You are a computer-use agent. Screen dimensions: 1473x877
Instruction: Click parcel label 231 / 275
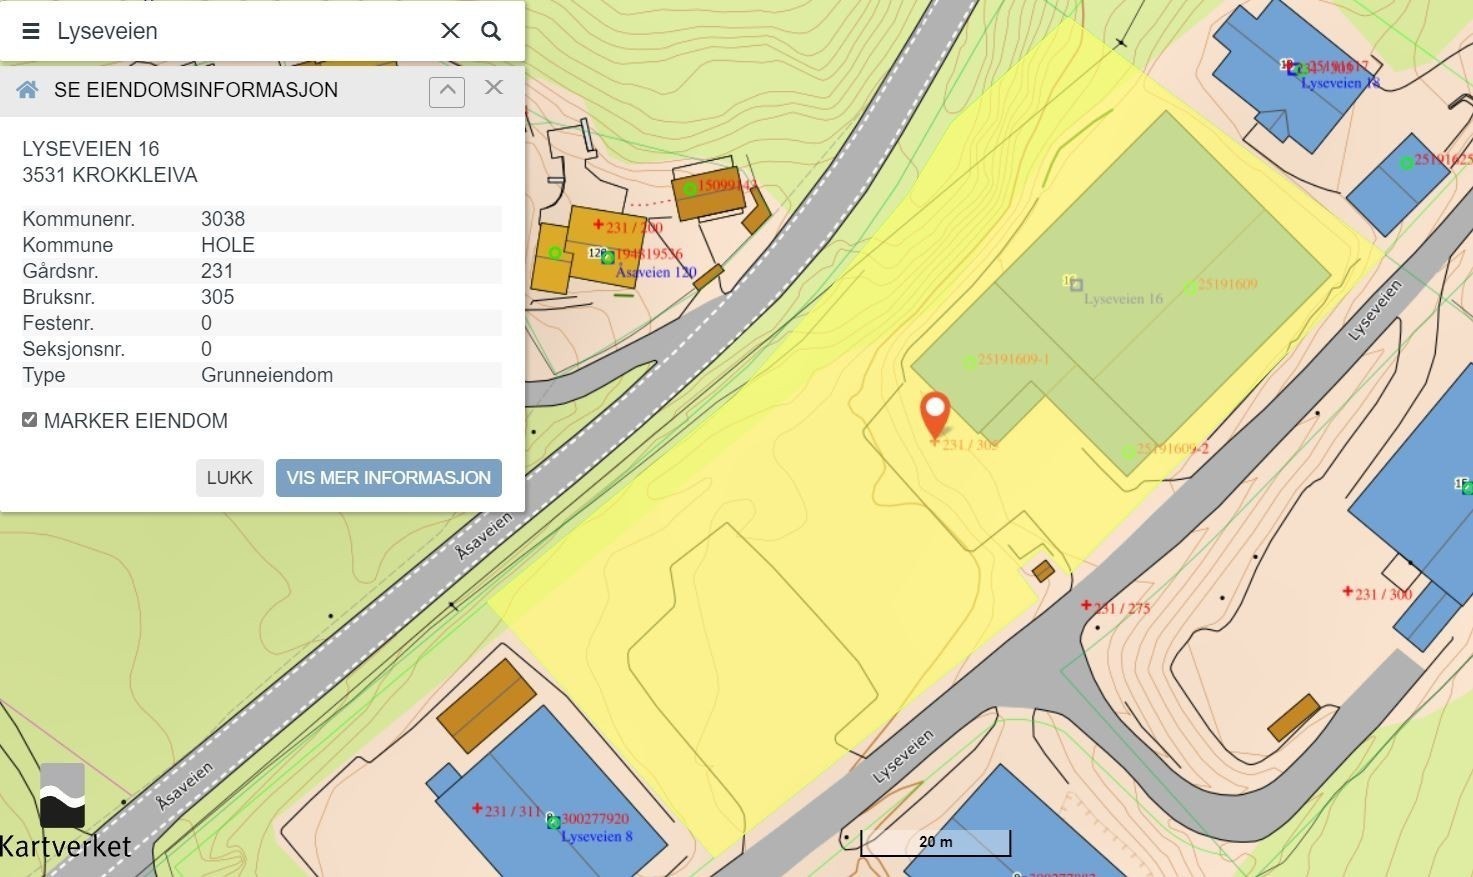click(x=1122, y=608)
